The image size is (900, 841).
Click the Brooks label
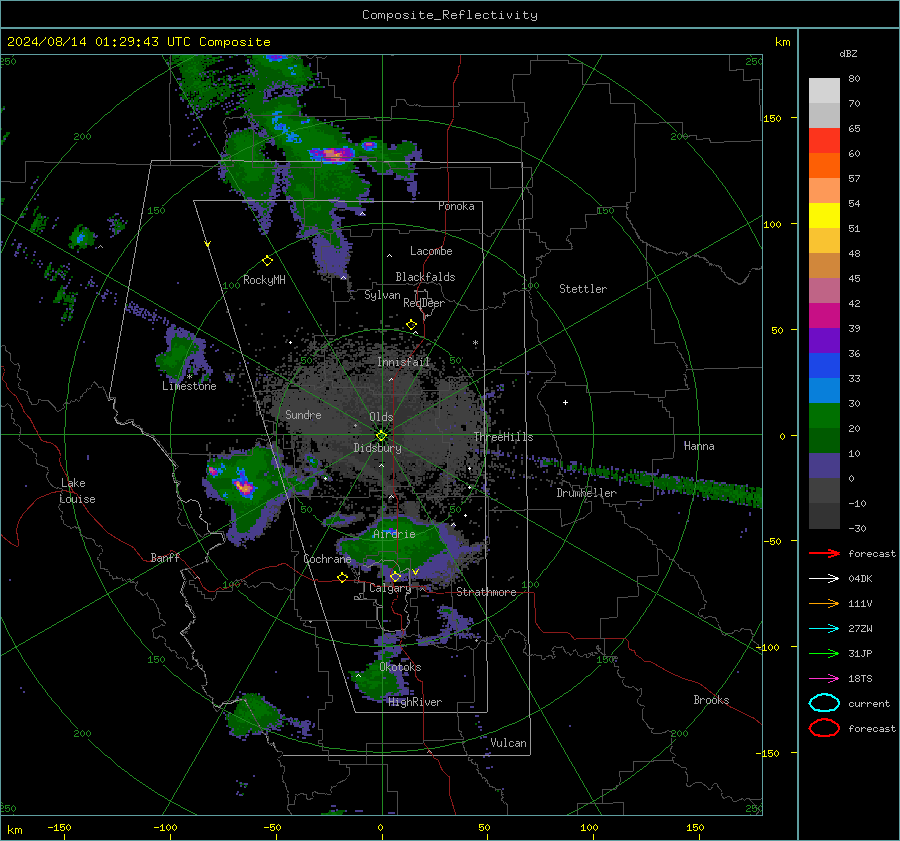[x=711, y=700]
